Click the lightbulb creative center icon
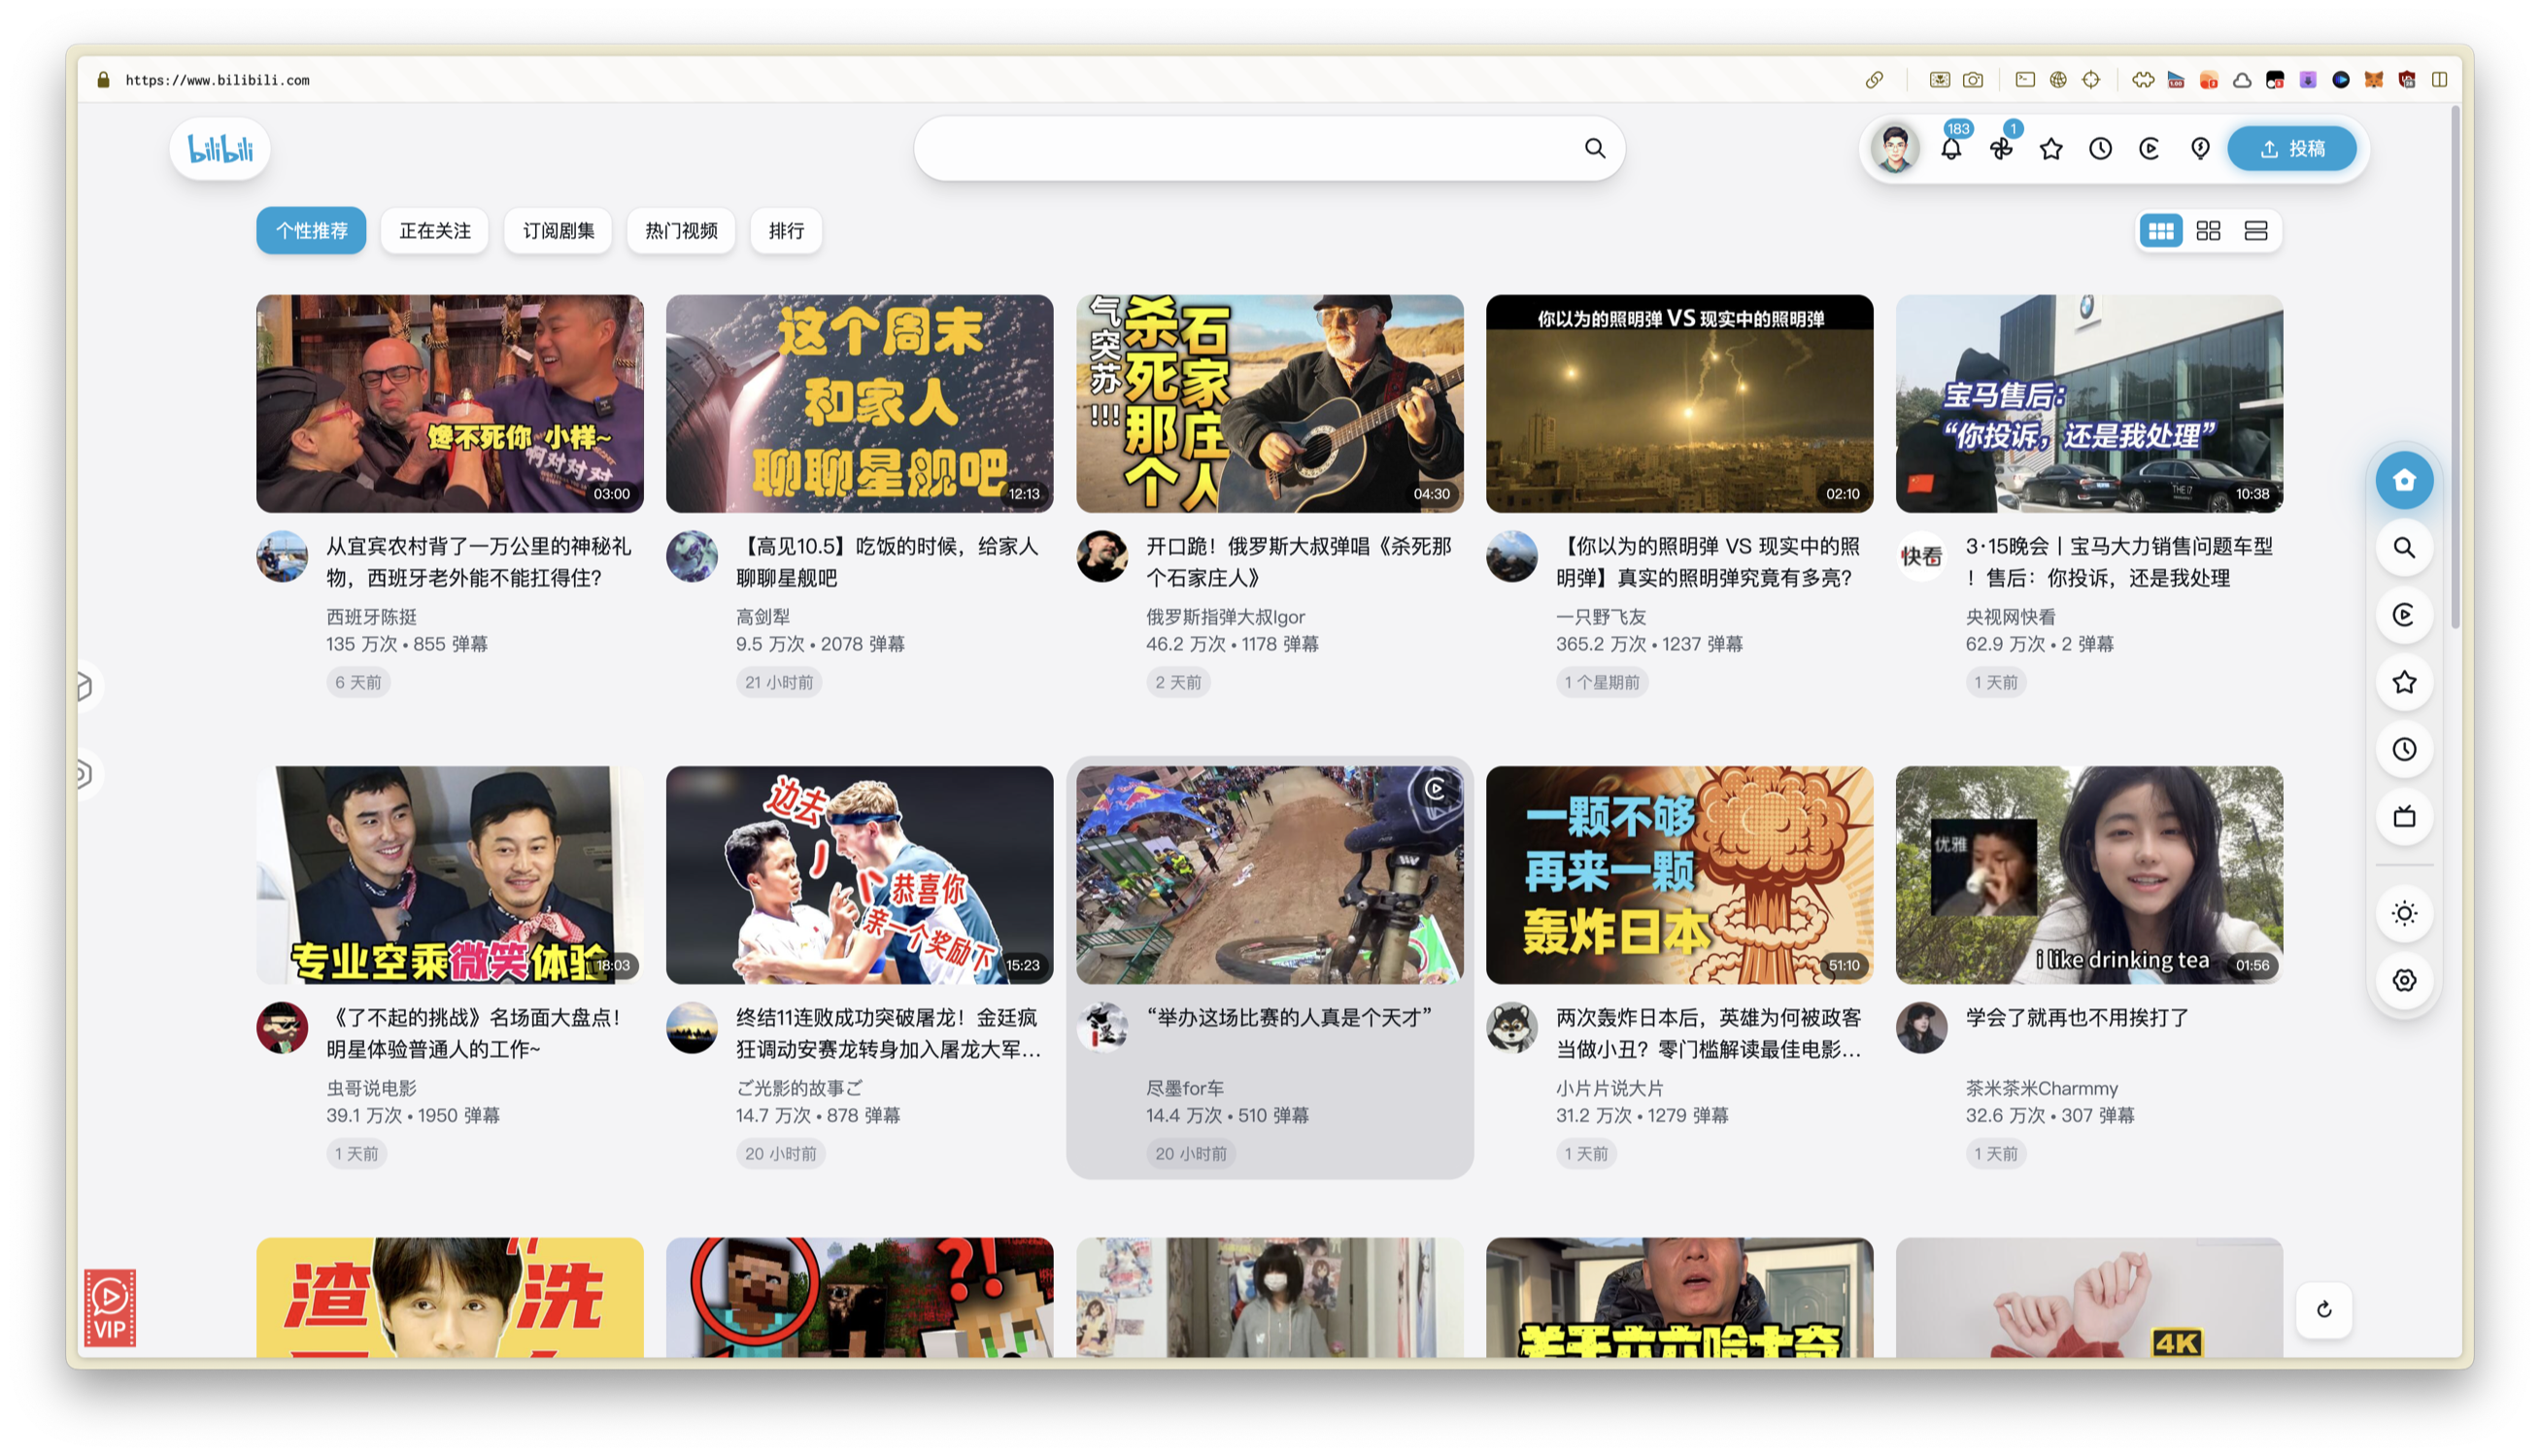This screenshot has width=2540, height=1456. pyautogui.click(x=2200, y=149)
